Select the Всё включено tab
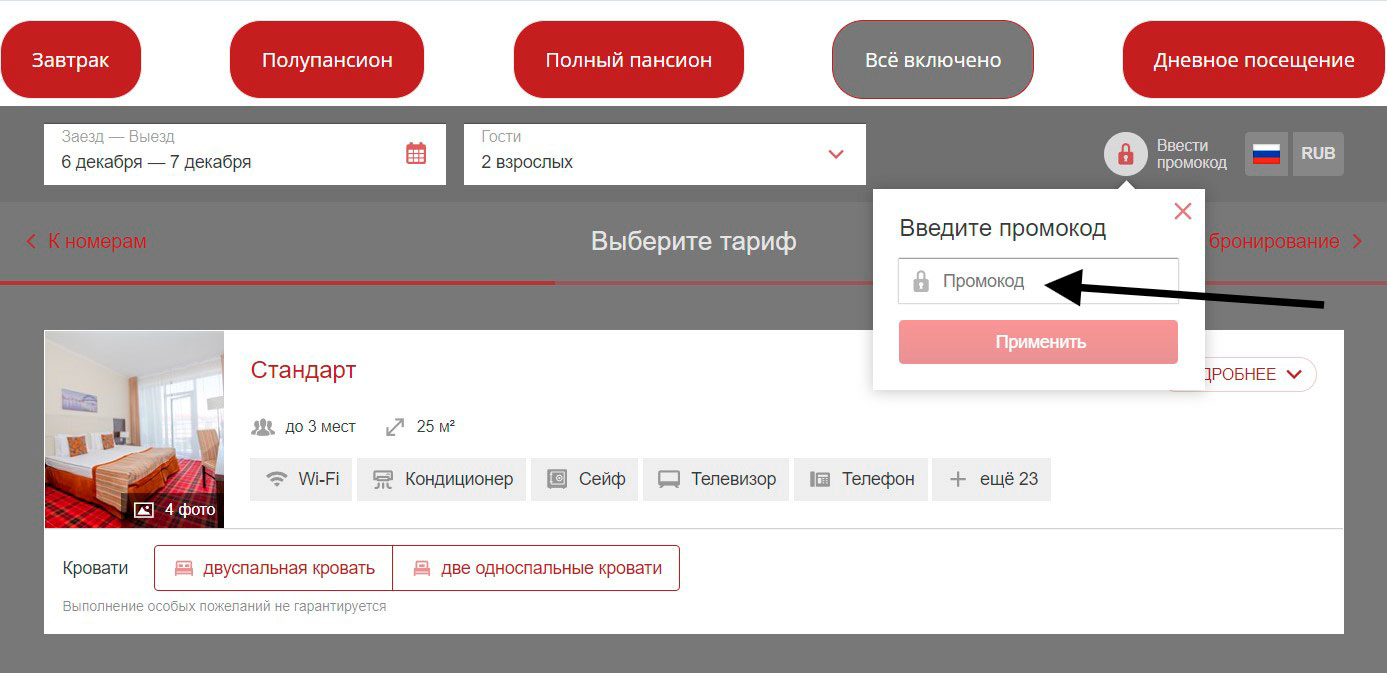The image size is (1387, 673). coord(933,60)
